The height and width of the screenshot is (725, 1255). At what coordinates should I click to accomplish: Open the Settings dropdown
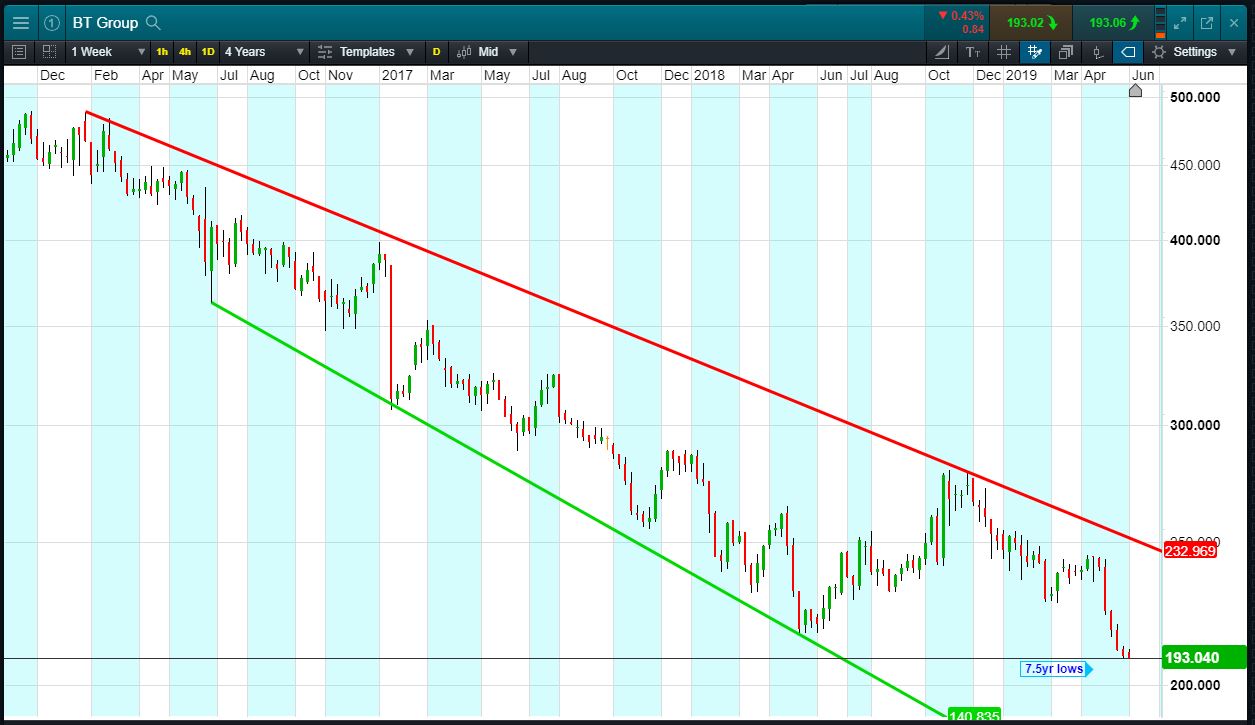(x=1194, y=51)
